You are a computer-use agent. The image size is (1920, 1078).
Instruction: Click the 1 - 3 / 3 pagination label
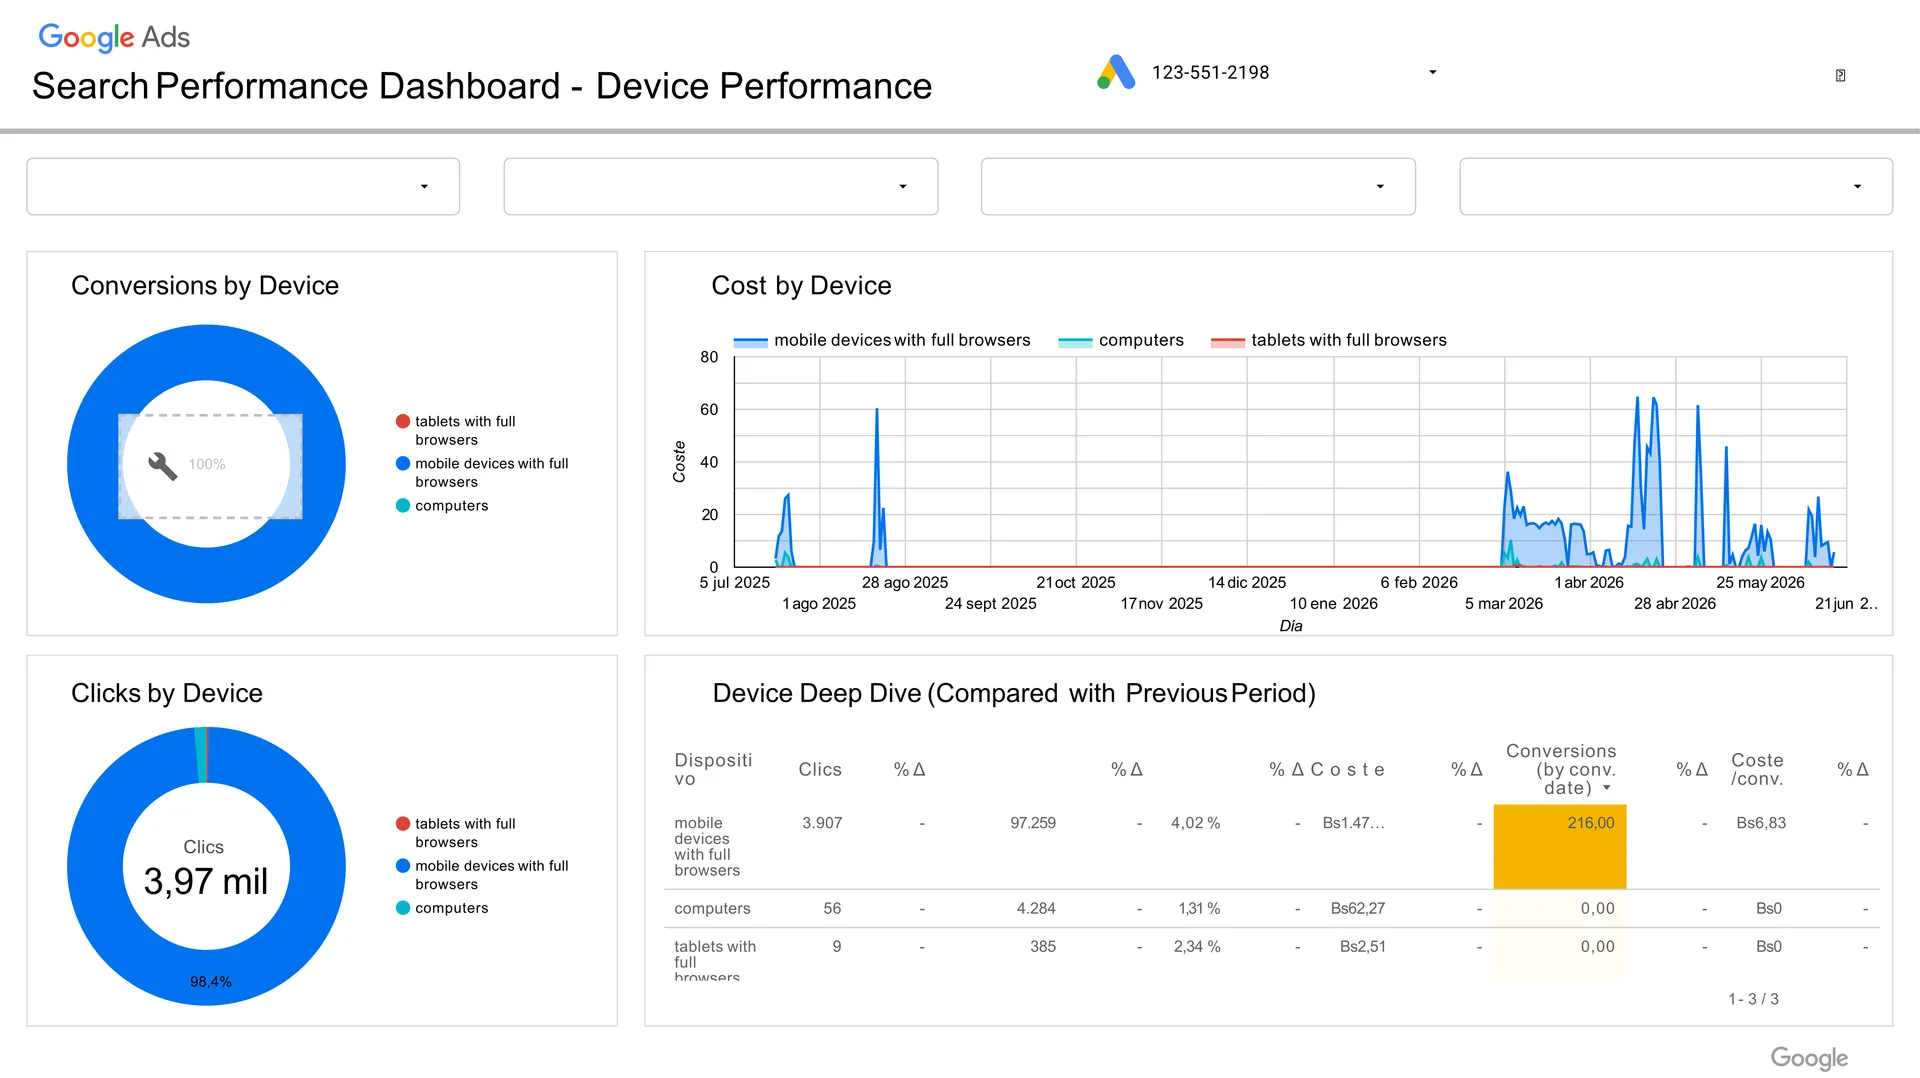(x=1753, y=999)
